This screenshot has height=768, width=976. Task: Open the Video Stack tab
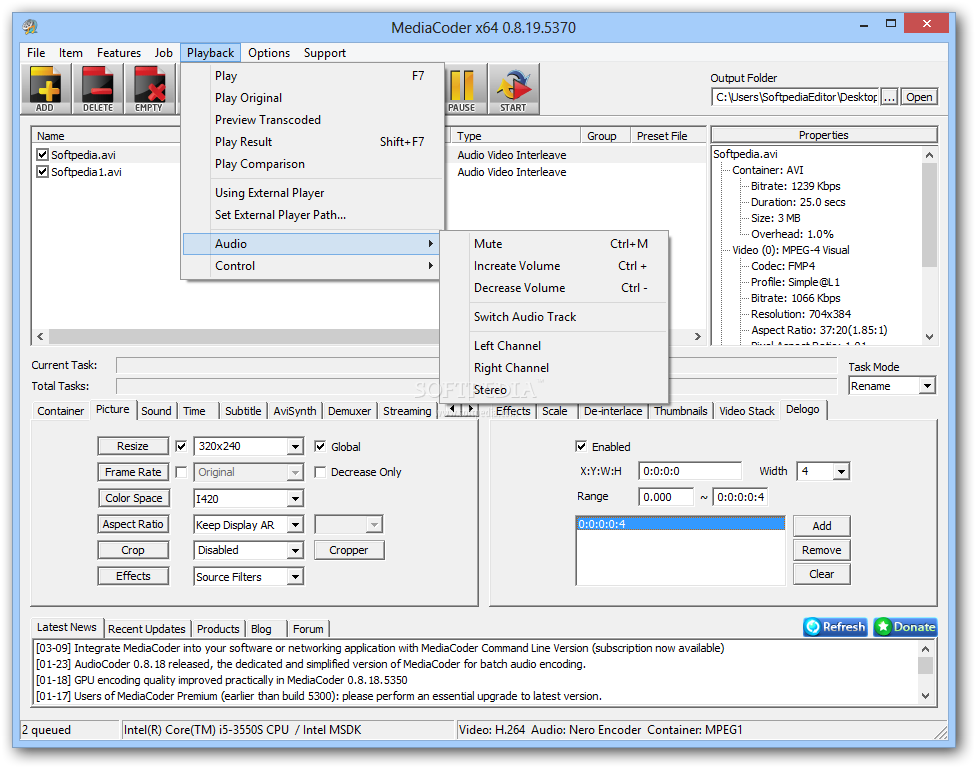746,411
